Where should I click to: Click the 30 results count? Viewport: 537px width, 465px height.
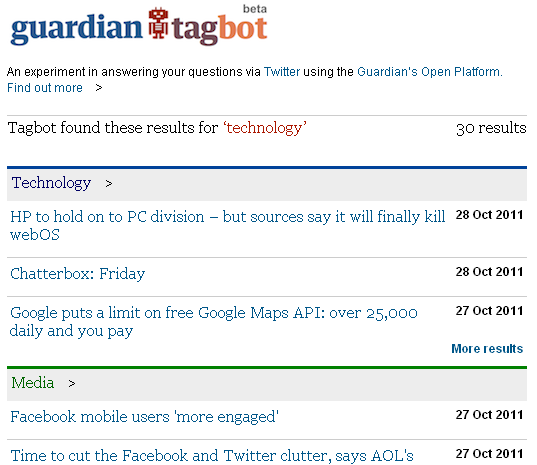click(x=491, y=128)
